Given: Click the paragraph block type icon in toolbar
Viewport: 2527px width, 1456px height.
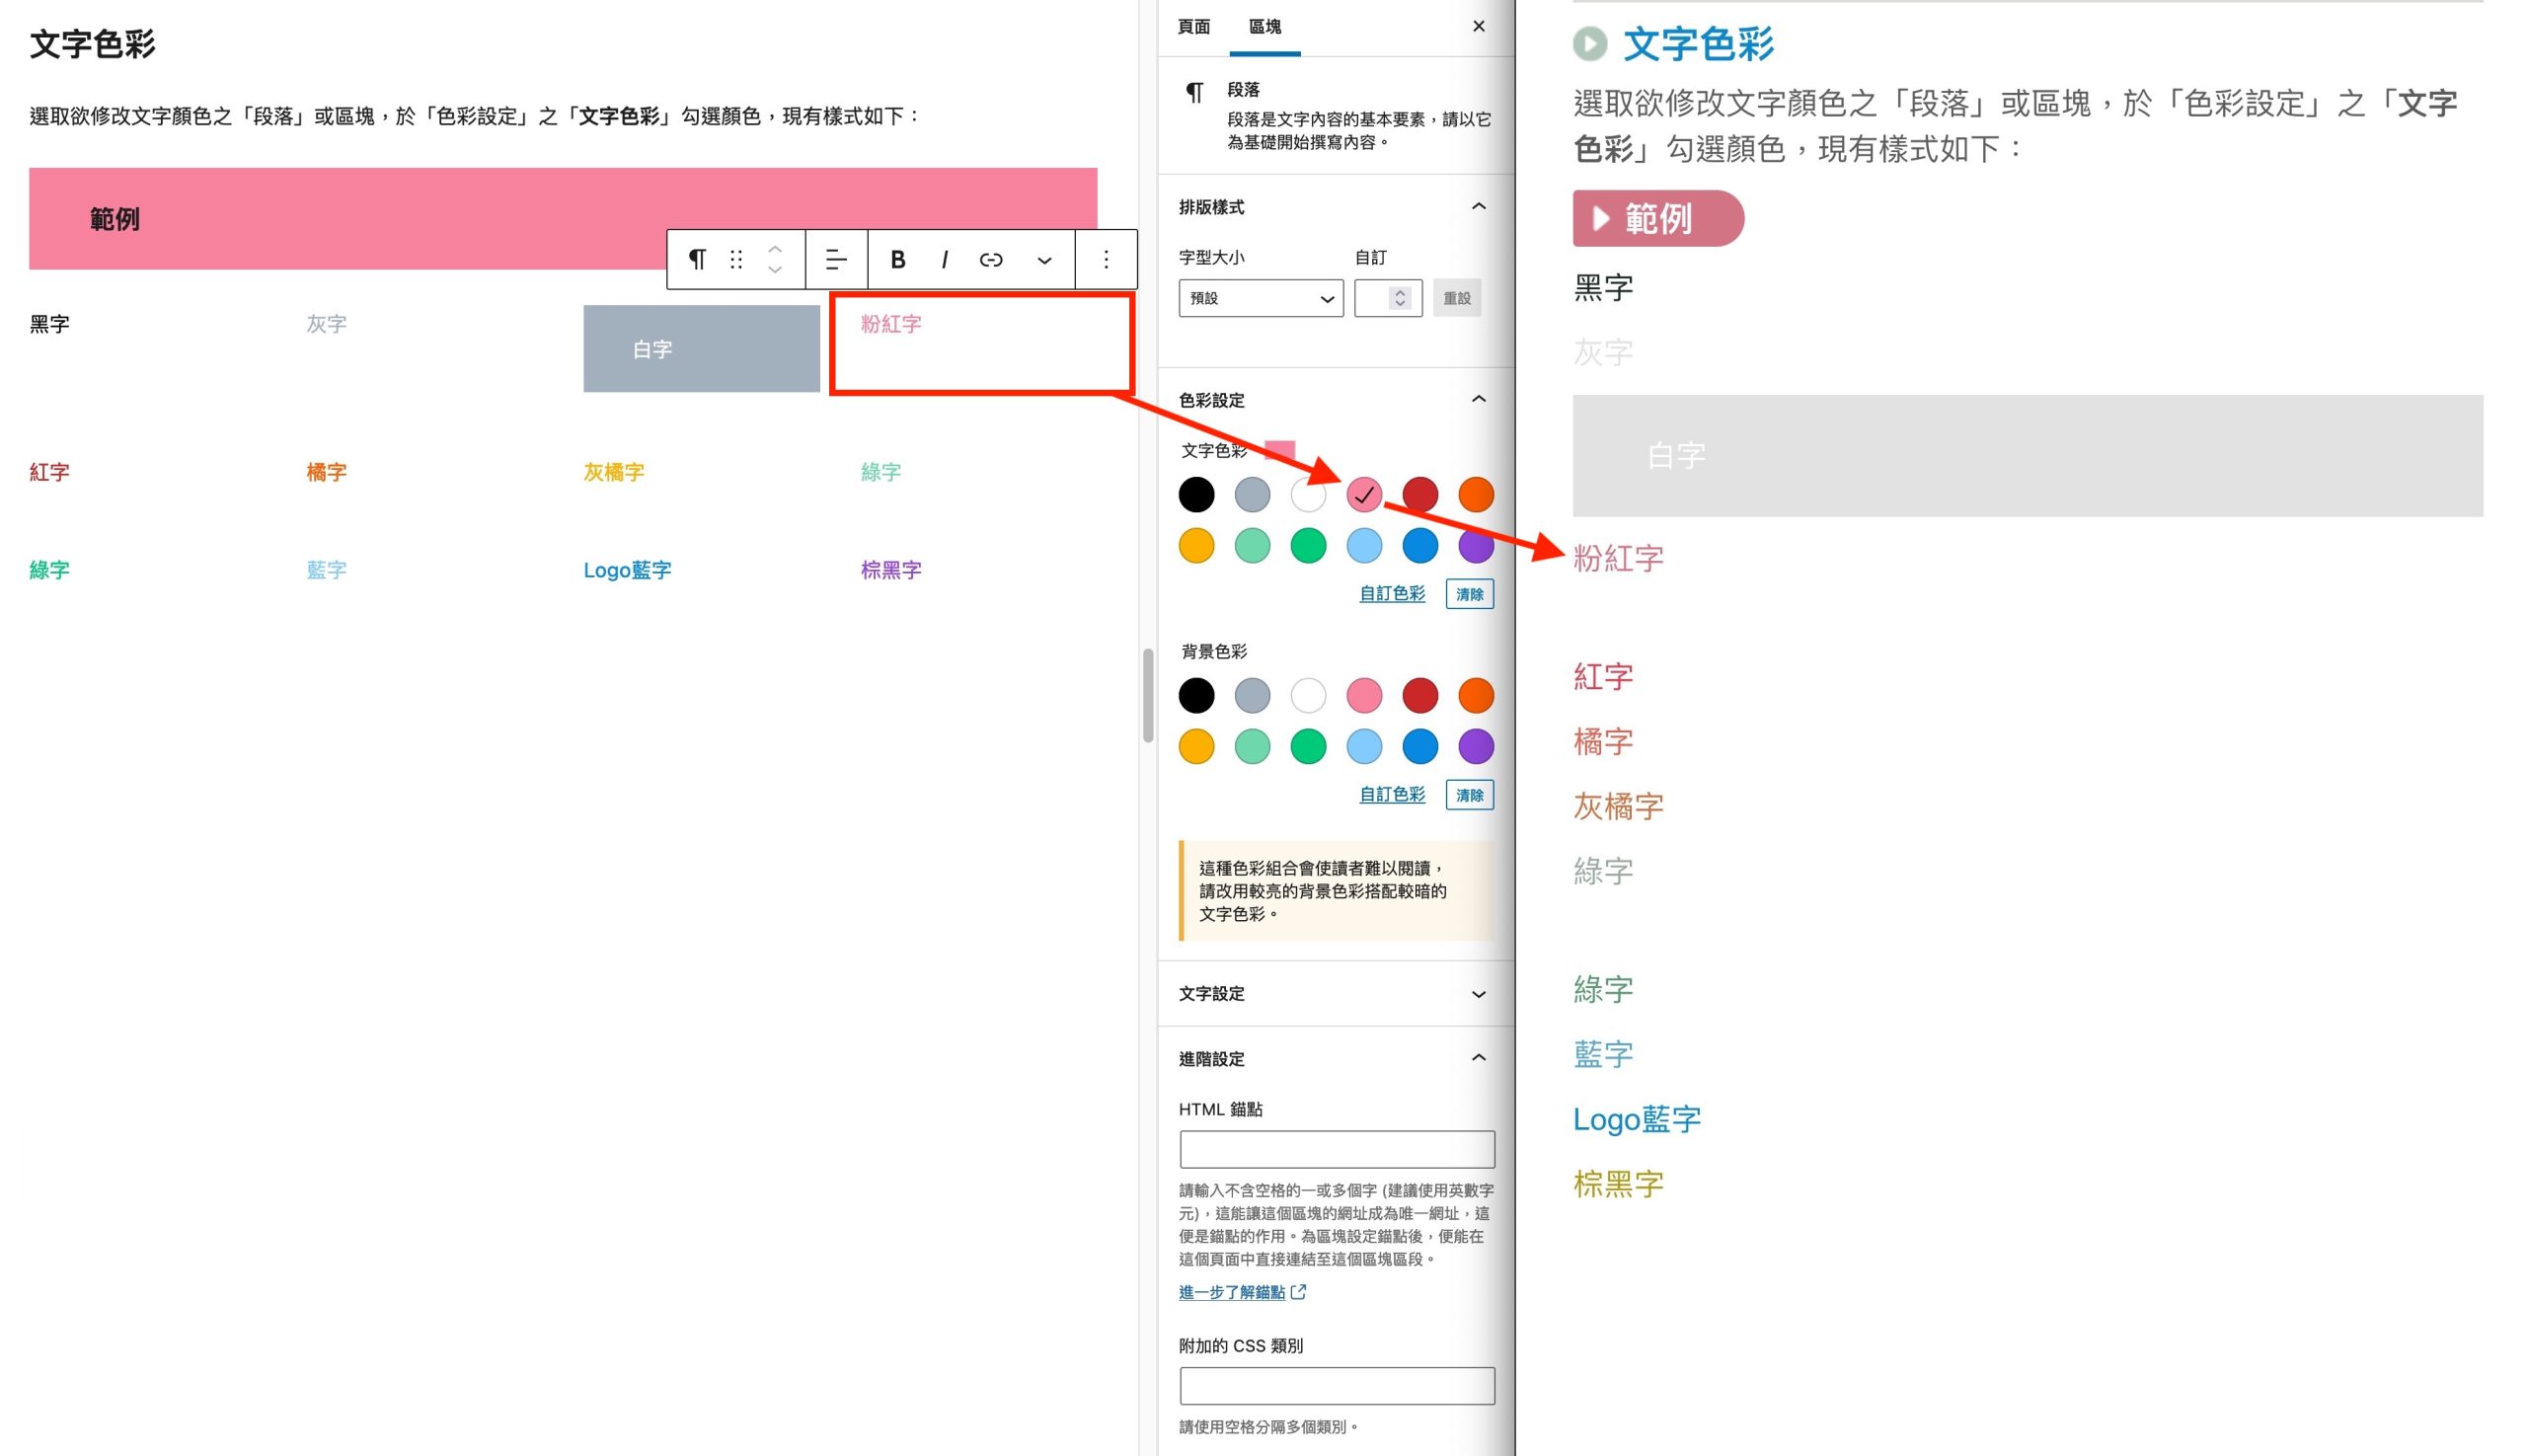Looking at the screenshot, I should [x=697, y=260].
